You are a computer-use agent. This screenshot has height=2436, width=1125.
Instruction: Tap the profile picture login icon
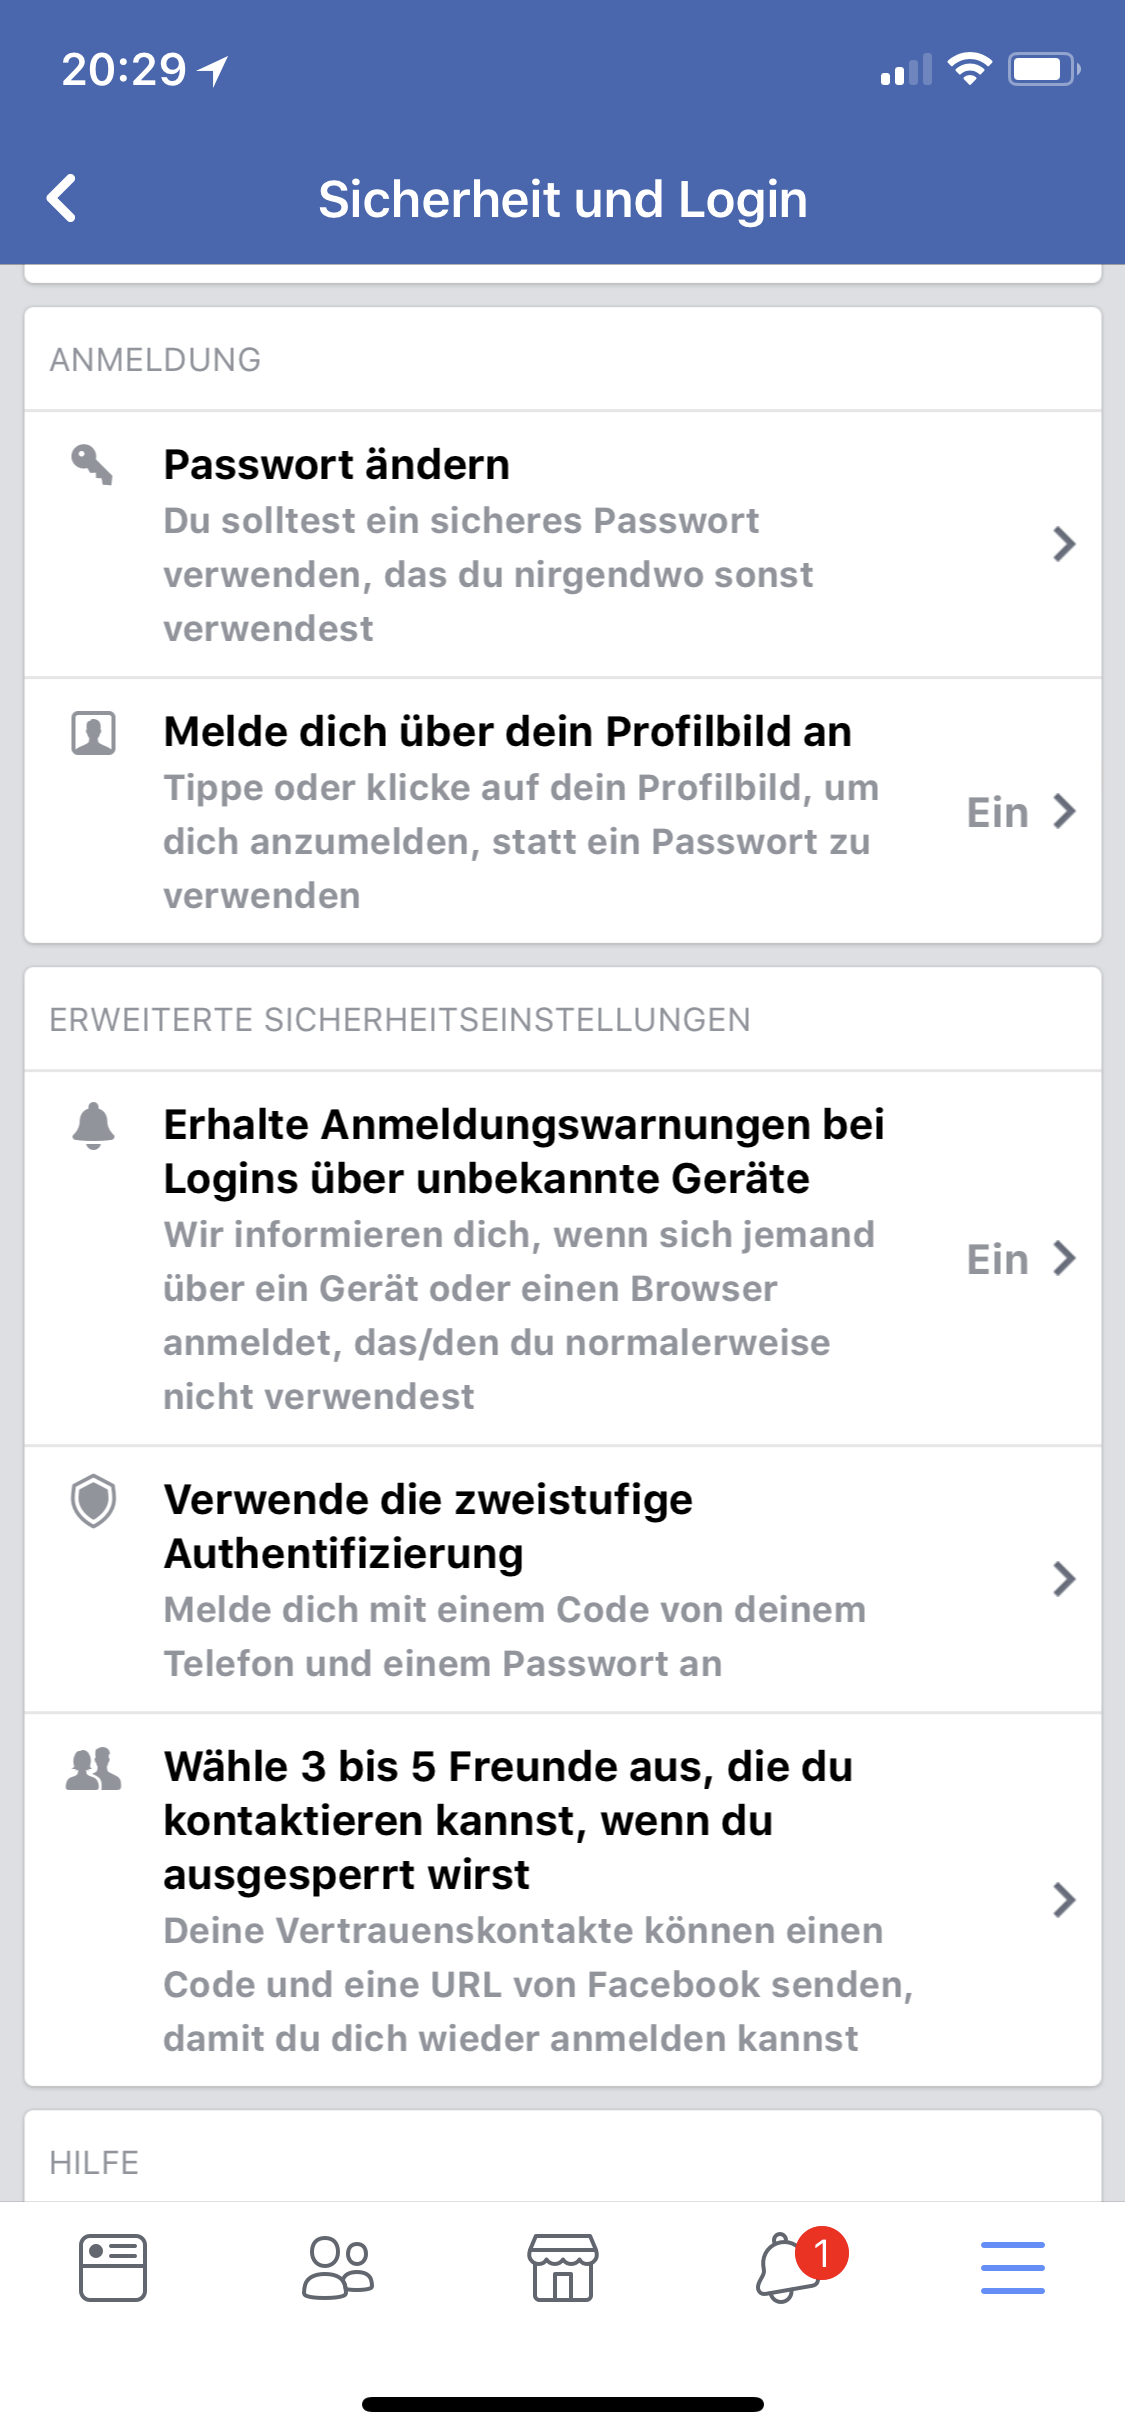[93, 733]
